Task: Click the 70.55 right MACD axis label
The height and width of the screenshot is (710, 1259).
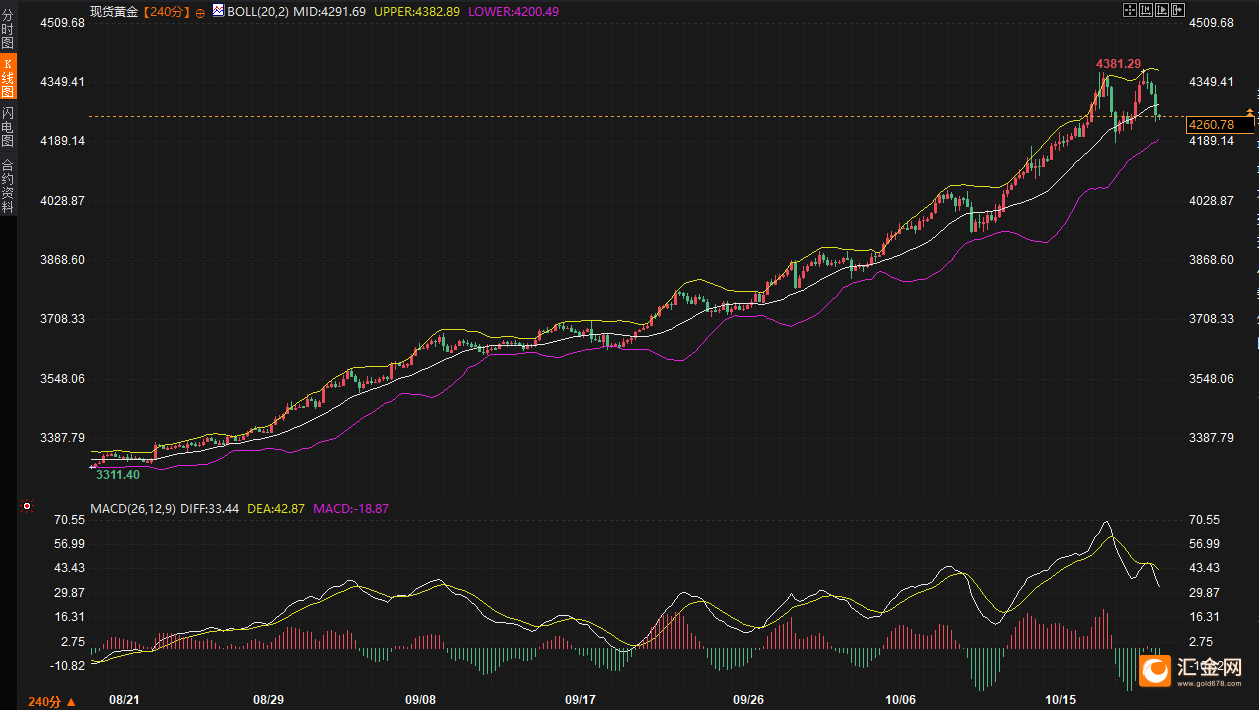Action: (1205, 520)
